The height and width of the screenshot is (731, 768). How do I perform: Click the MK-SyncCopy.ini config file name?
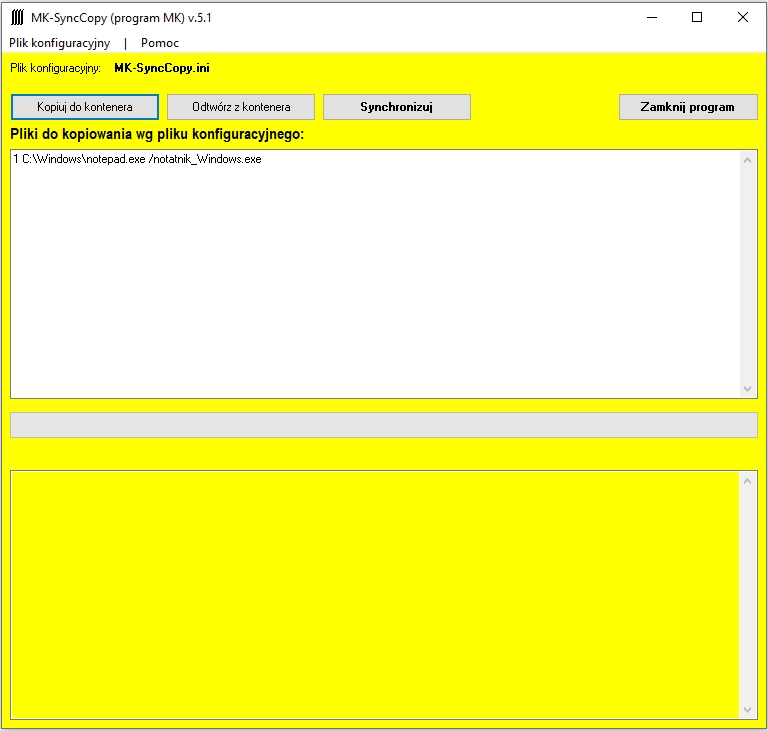click(x=162, y=68)
